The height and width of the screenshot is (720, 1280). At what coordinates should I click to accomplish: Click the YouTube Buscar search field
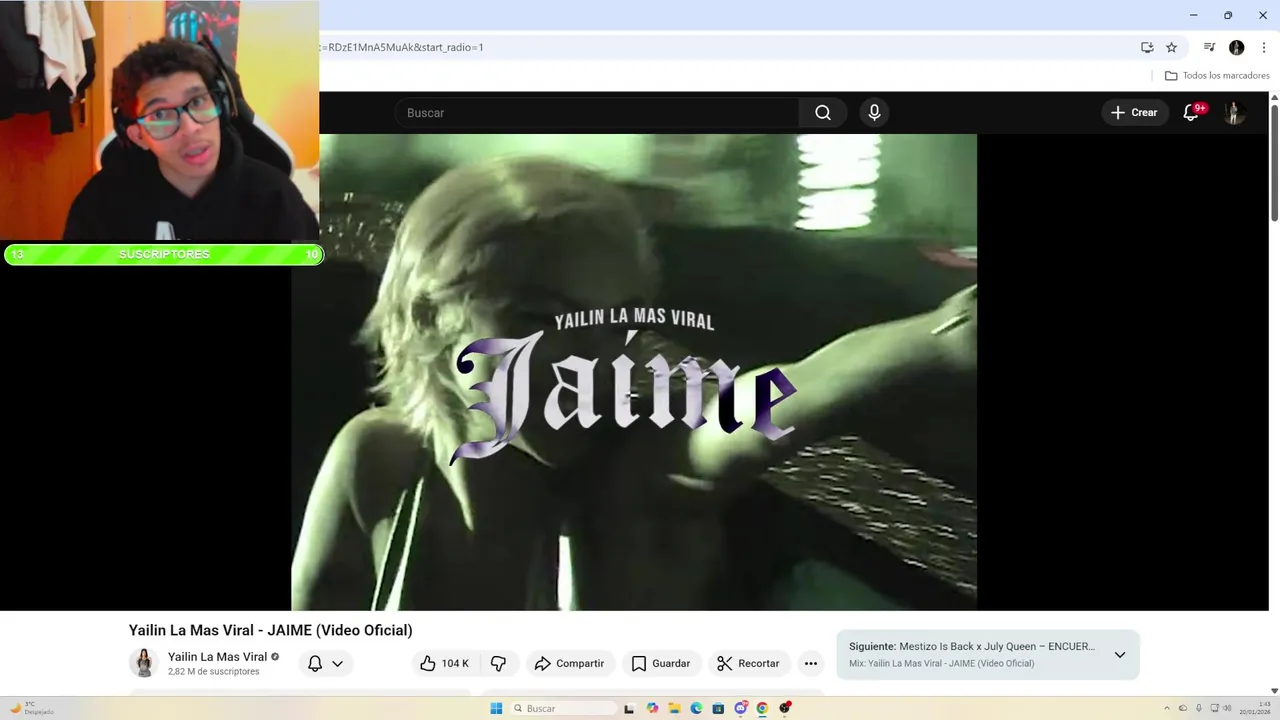tap(597, 113)
